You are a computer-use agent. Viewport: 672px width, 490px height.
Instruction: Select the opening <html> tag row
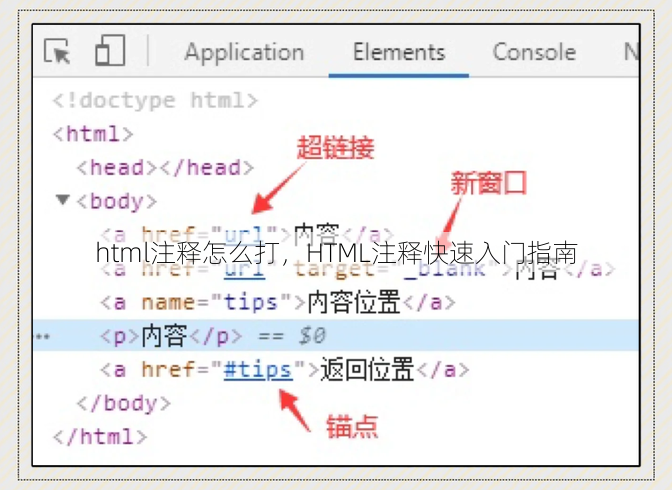(93, 134)
